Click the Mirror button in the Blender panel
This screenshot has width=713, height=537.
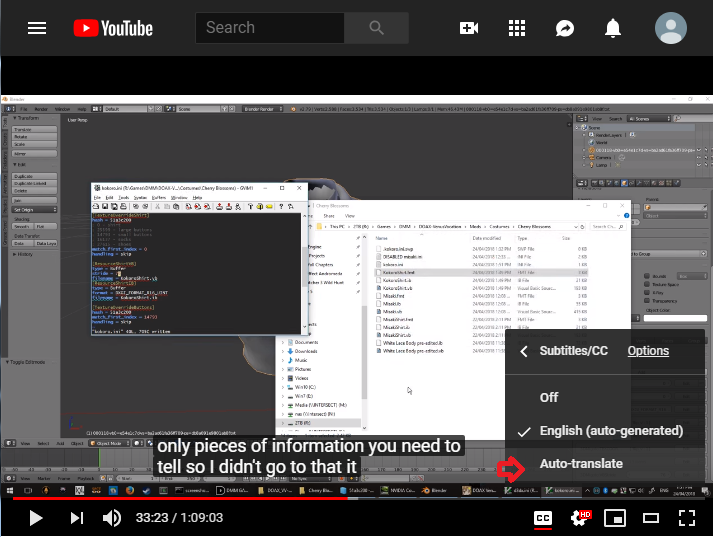point(35,154)
